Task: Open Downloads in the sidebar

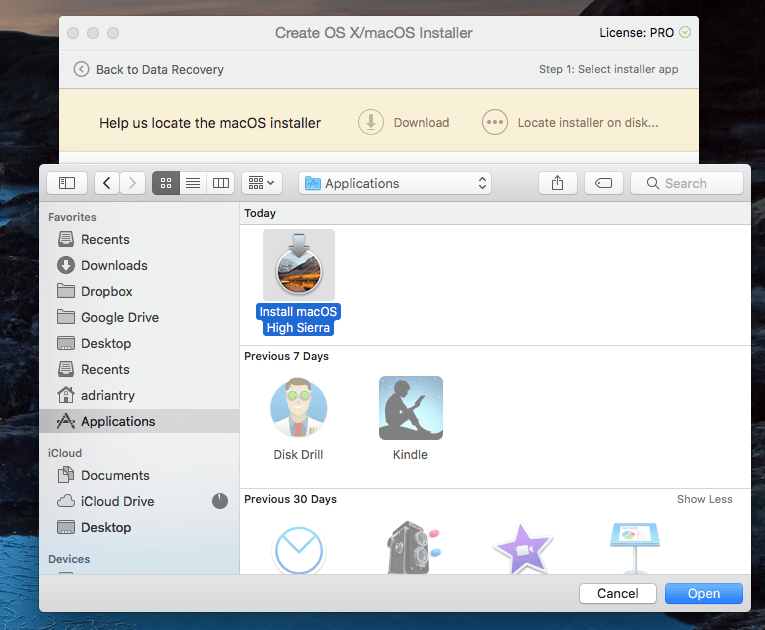Action: pyautogui.click(x=139, y=265)
